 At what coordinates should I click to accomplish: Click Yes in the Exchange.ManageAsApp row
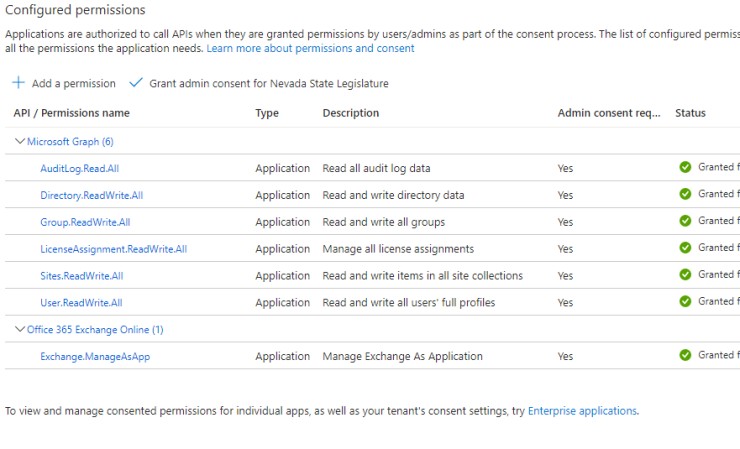[565, 356]
